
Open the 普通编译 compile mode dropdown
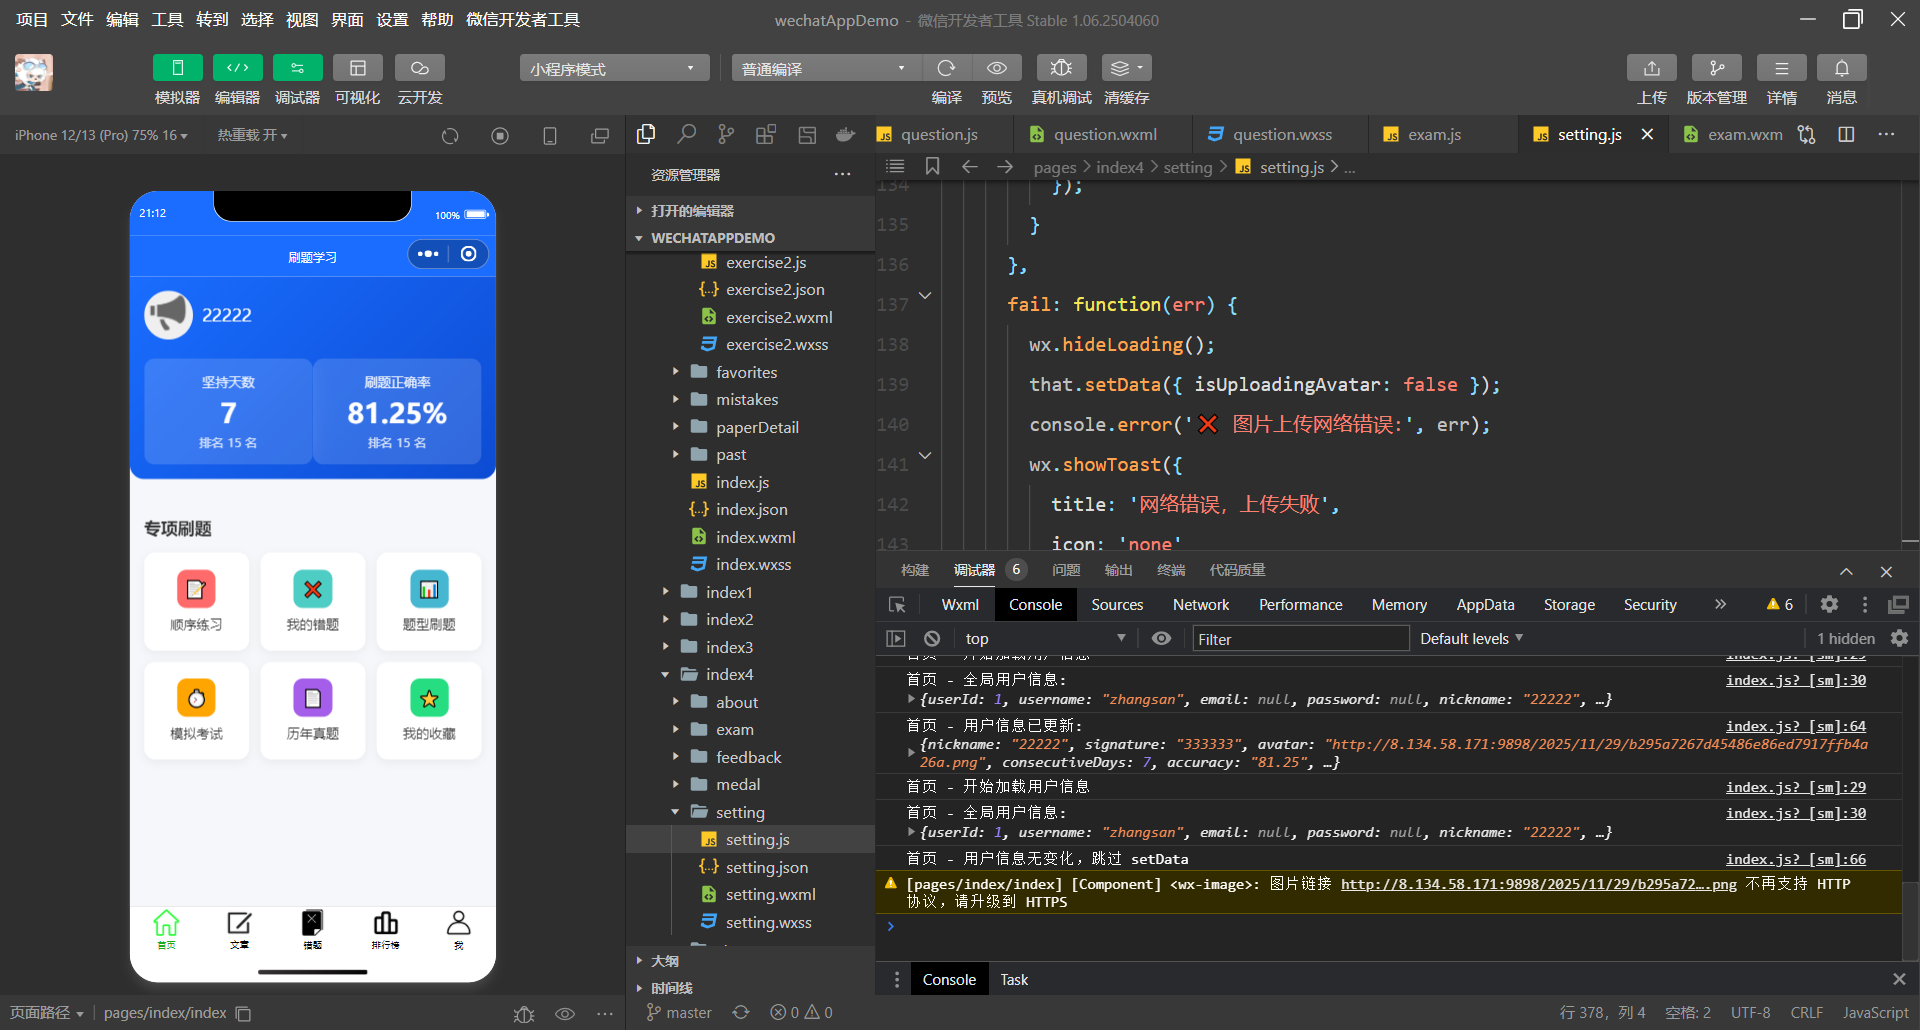(x=826, y=68)
